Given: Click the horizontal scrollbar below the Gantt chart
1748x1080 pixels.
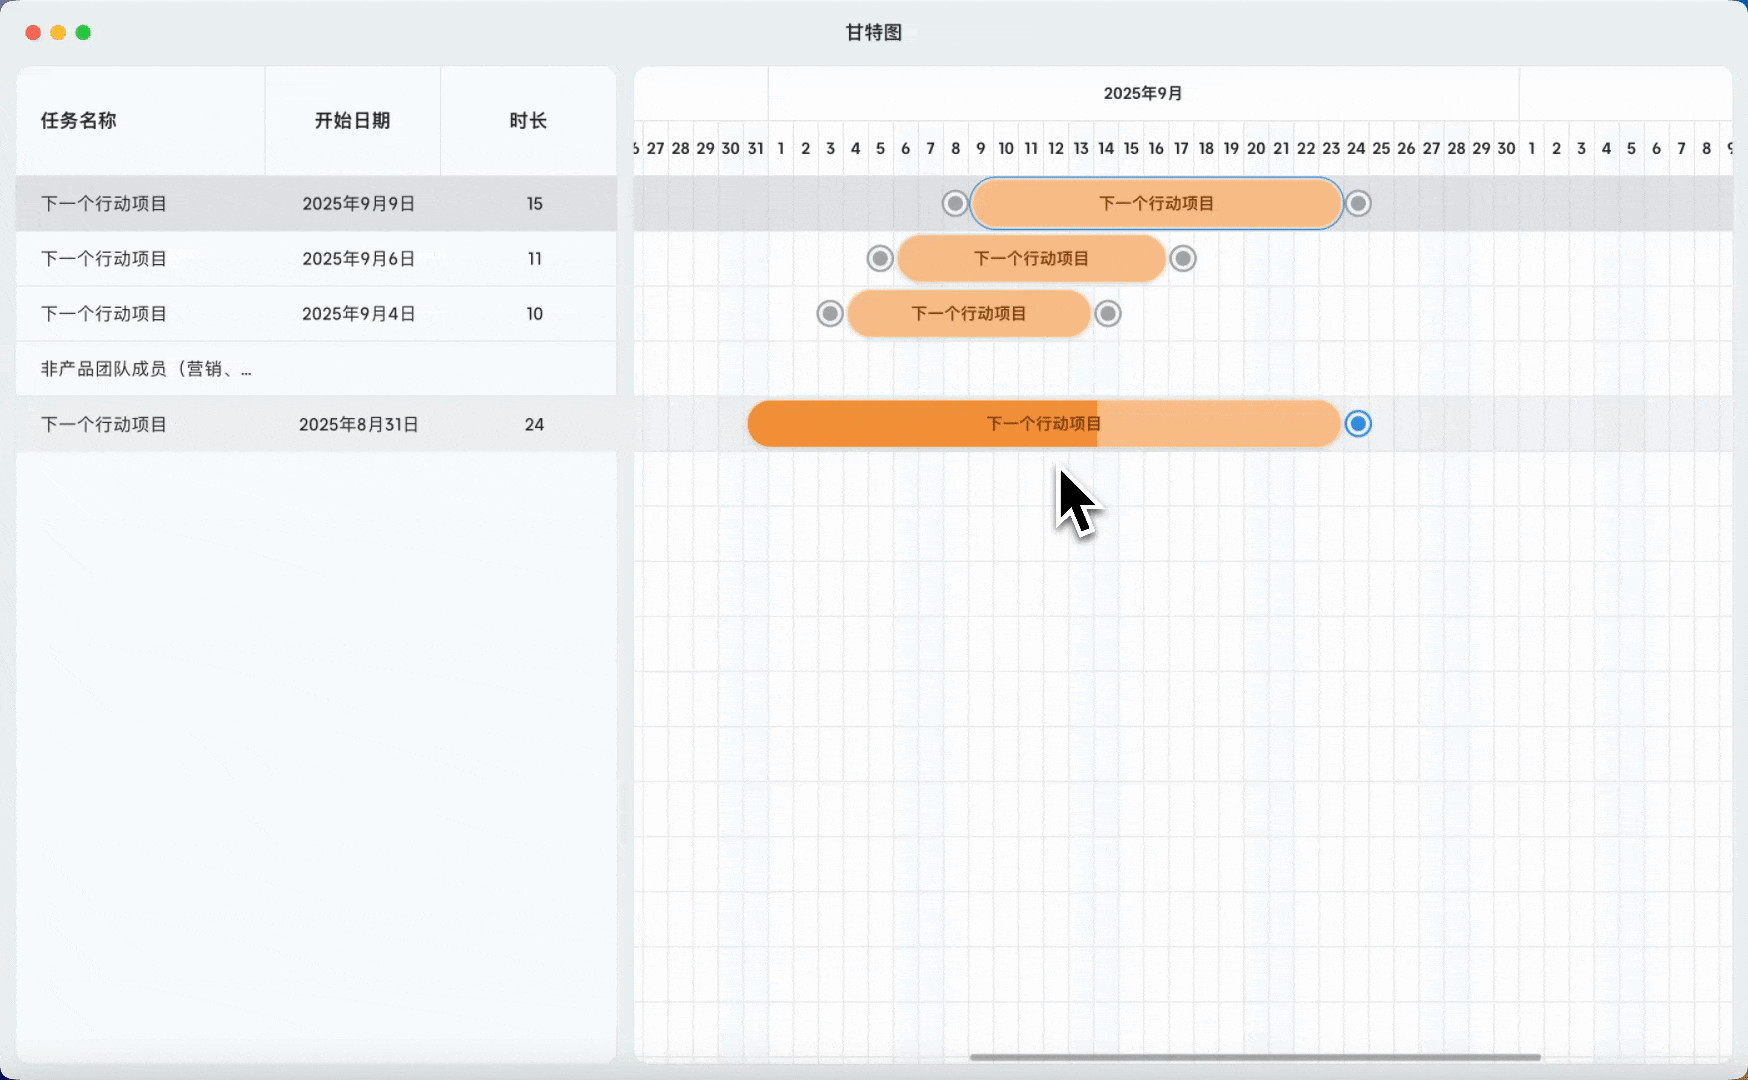Looking at the screenshot, I should [x=1254, y=1057].
